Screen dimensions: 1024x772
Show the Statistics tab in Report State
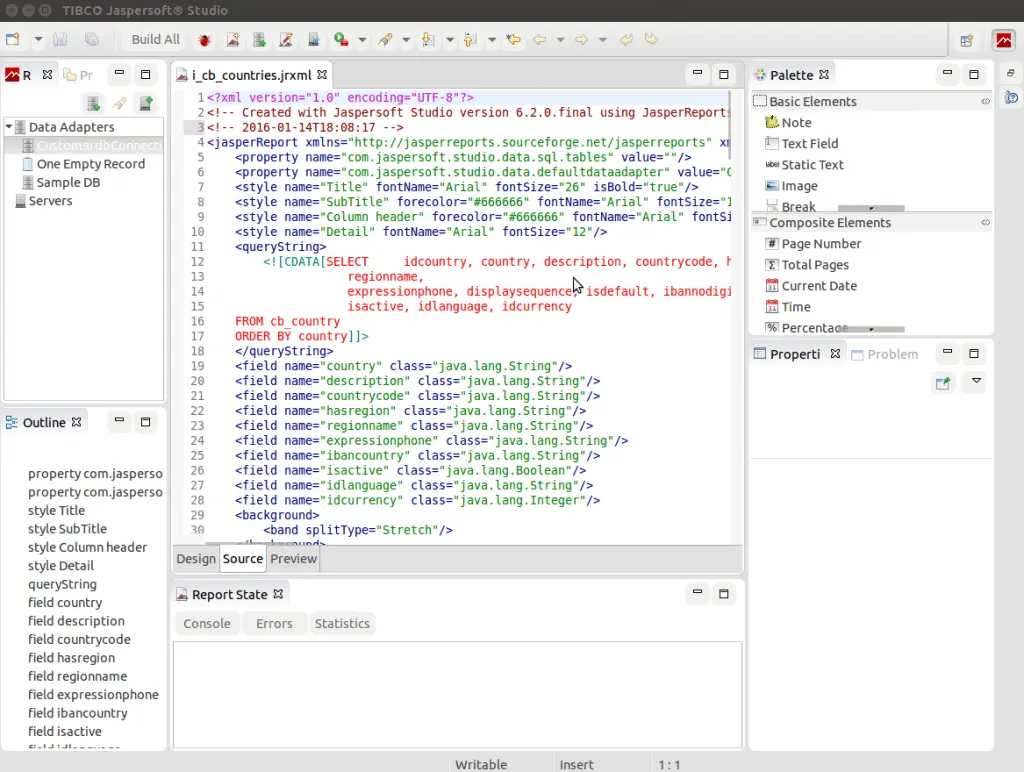tap(342, 624)
